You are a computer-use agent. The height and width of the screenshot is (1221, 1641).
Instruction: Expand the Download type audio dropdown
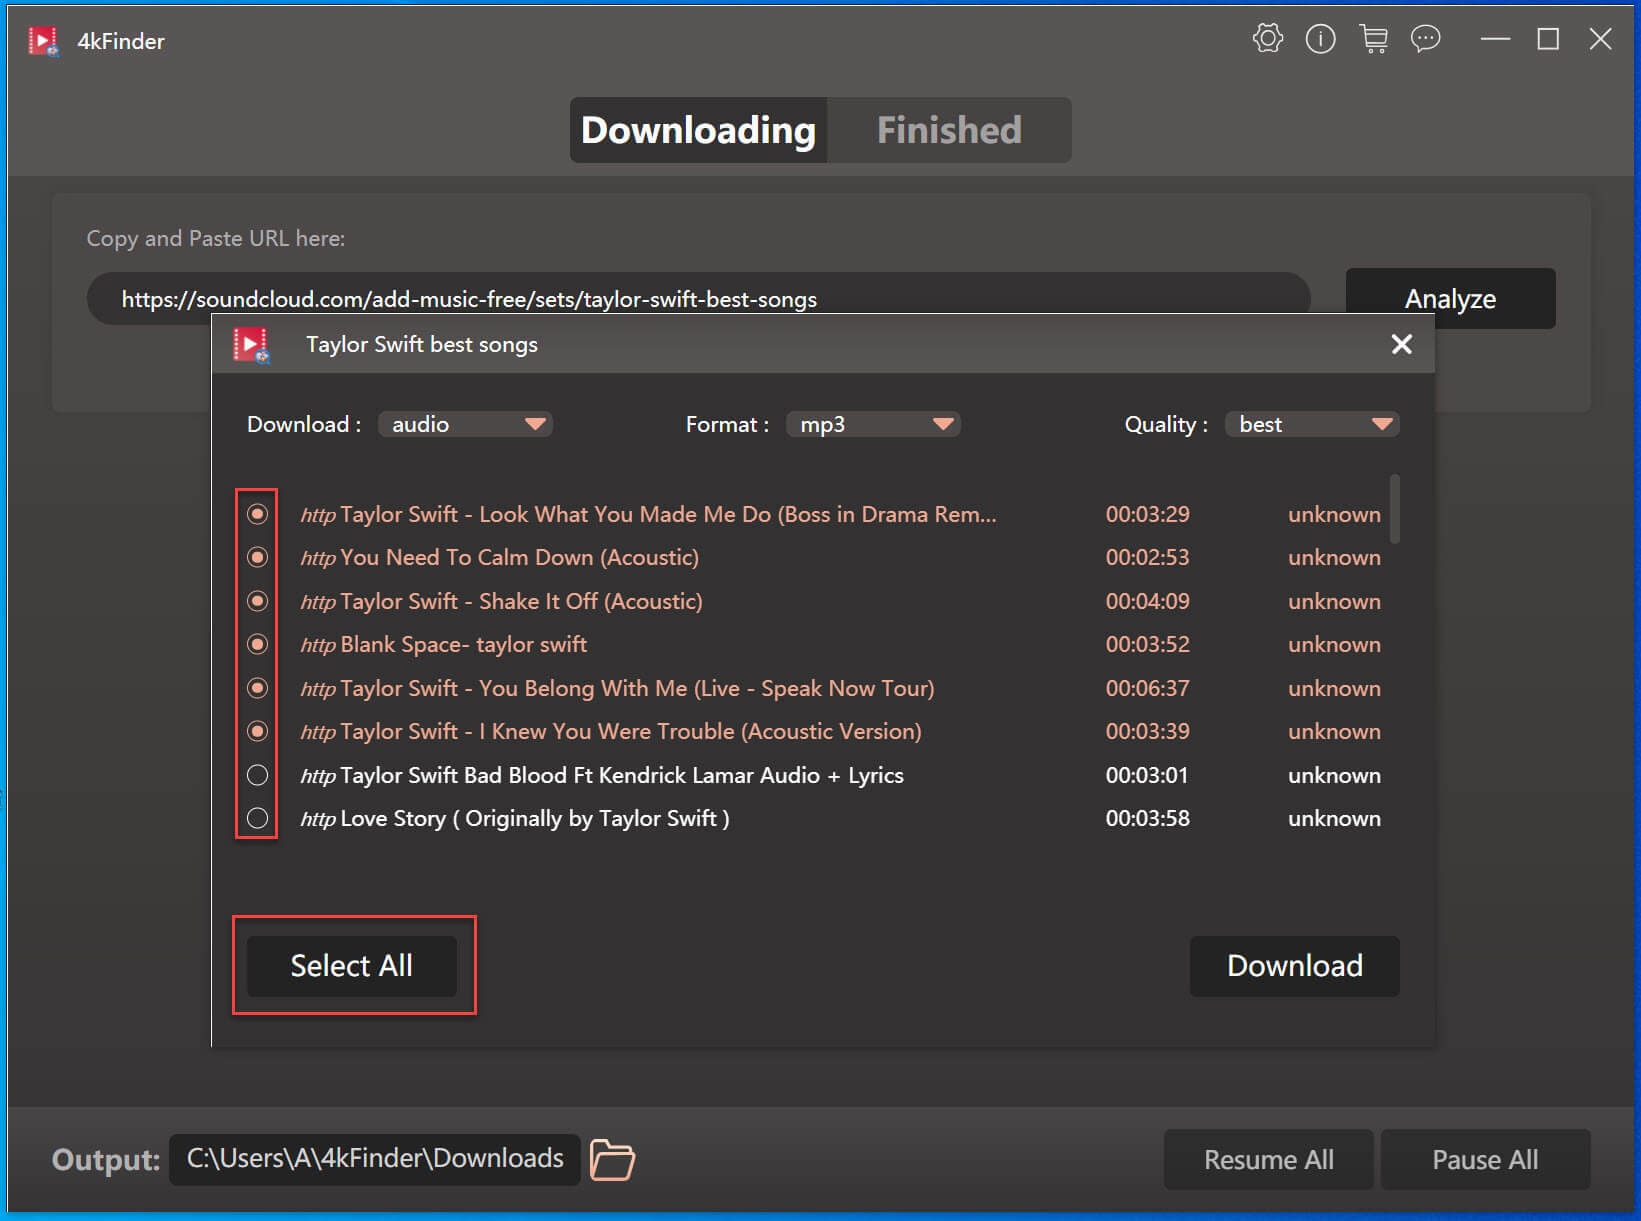(x=465, y=424)
